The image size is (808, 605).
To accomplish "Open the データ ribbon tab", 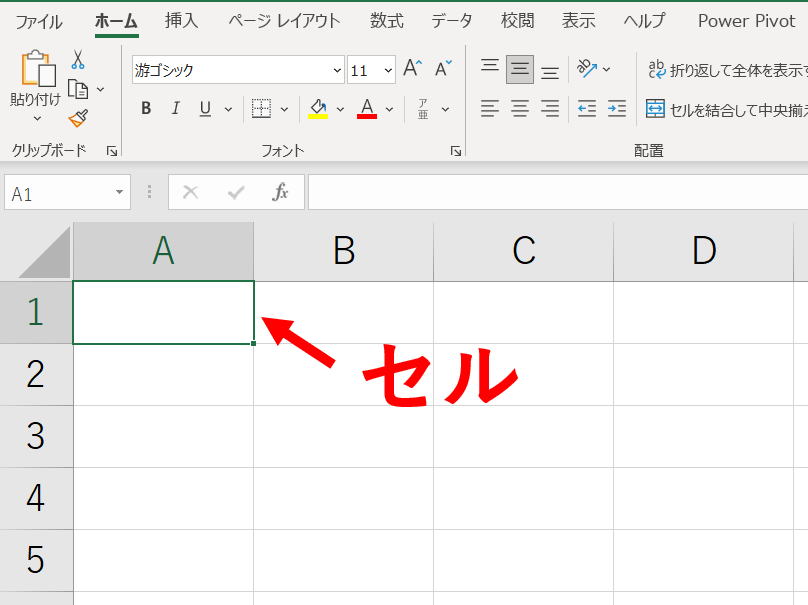I will (x=451, y=20).
